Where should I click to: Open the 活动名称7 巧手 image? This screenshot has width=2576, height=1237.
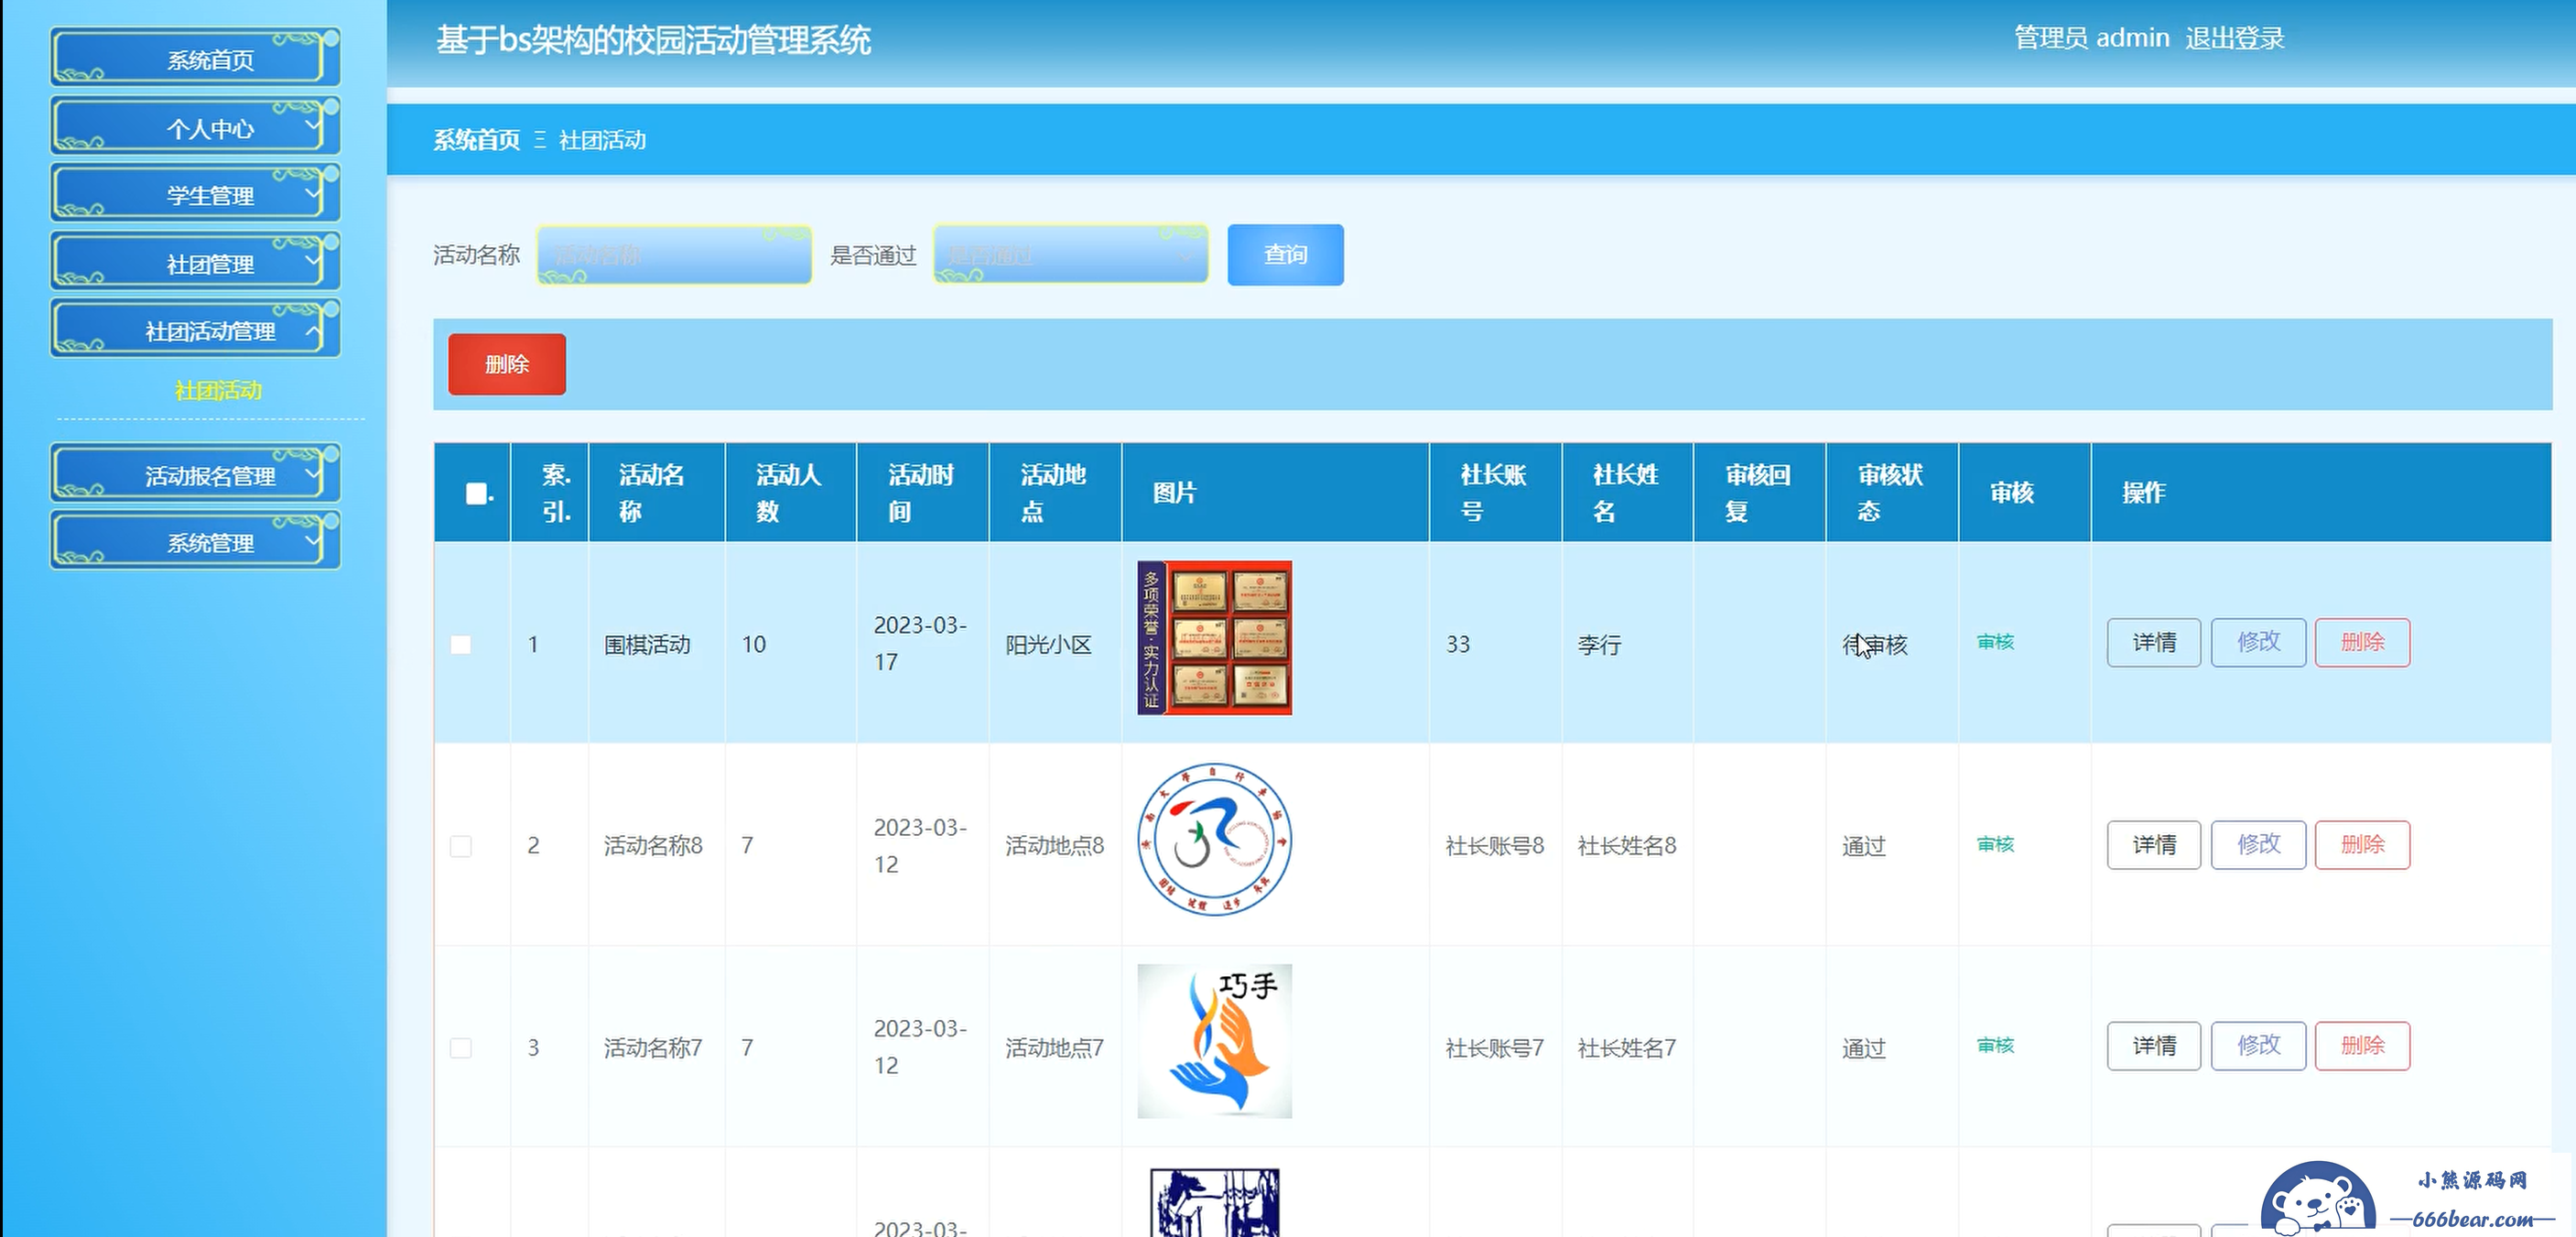tap(1214, 1041)
